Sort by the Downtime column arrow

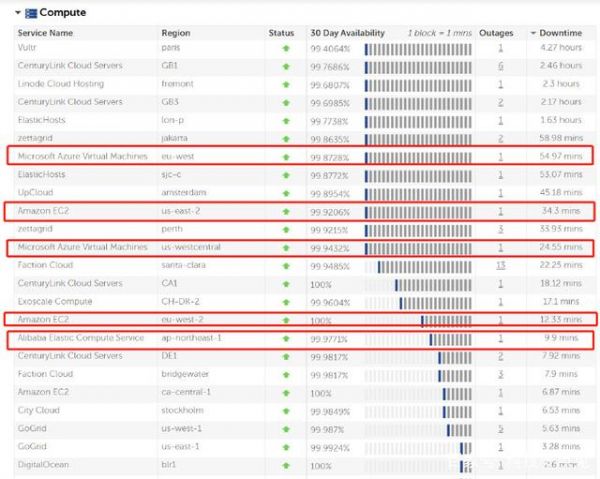click(532, 33)
